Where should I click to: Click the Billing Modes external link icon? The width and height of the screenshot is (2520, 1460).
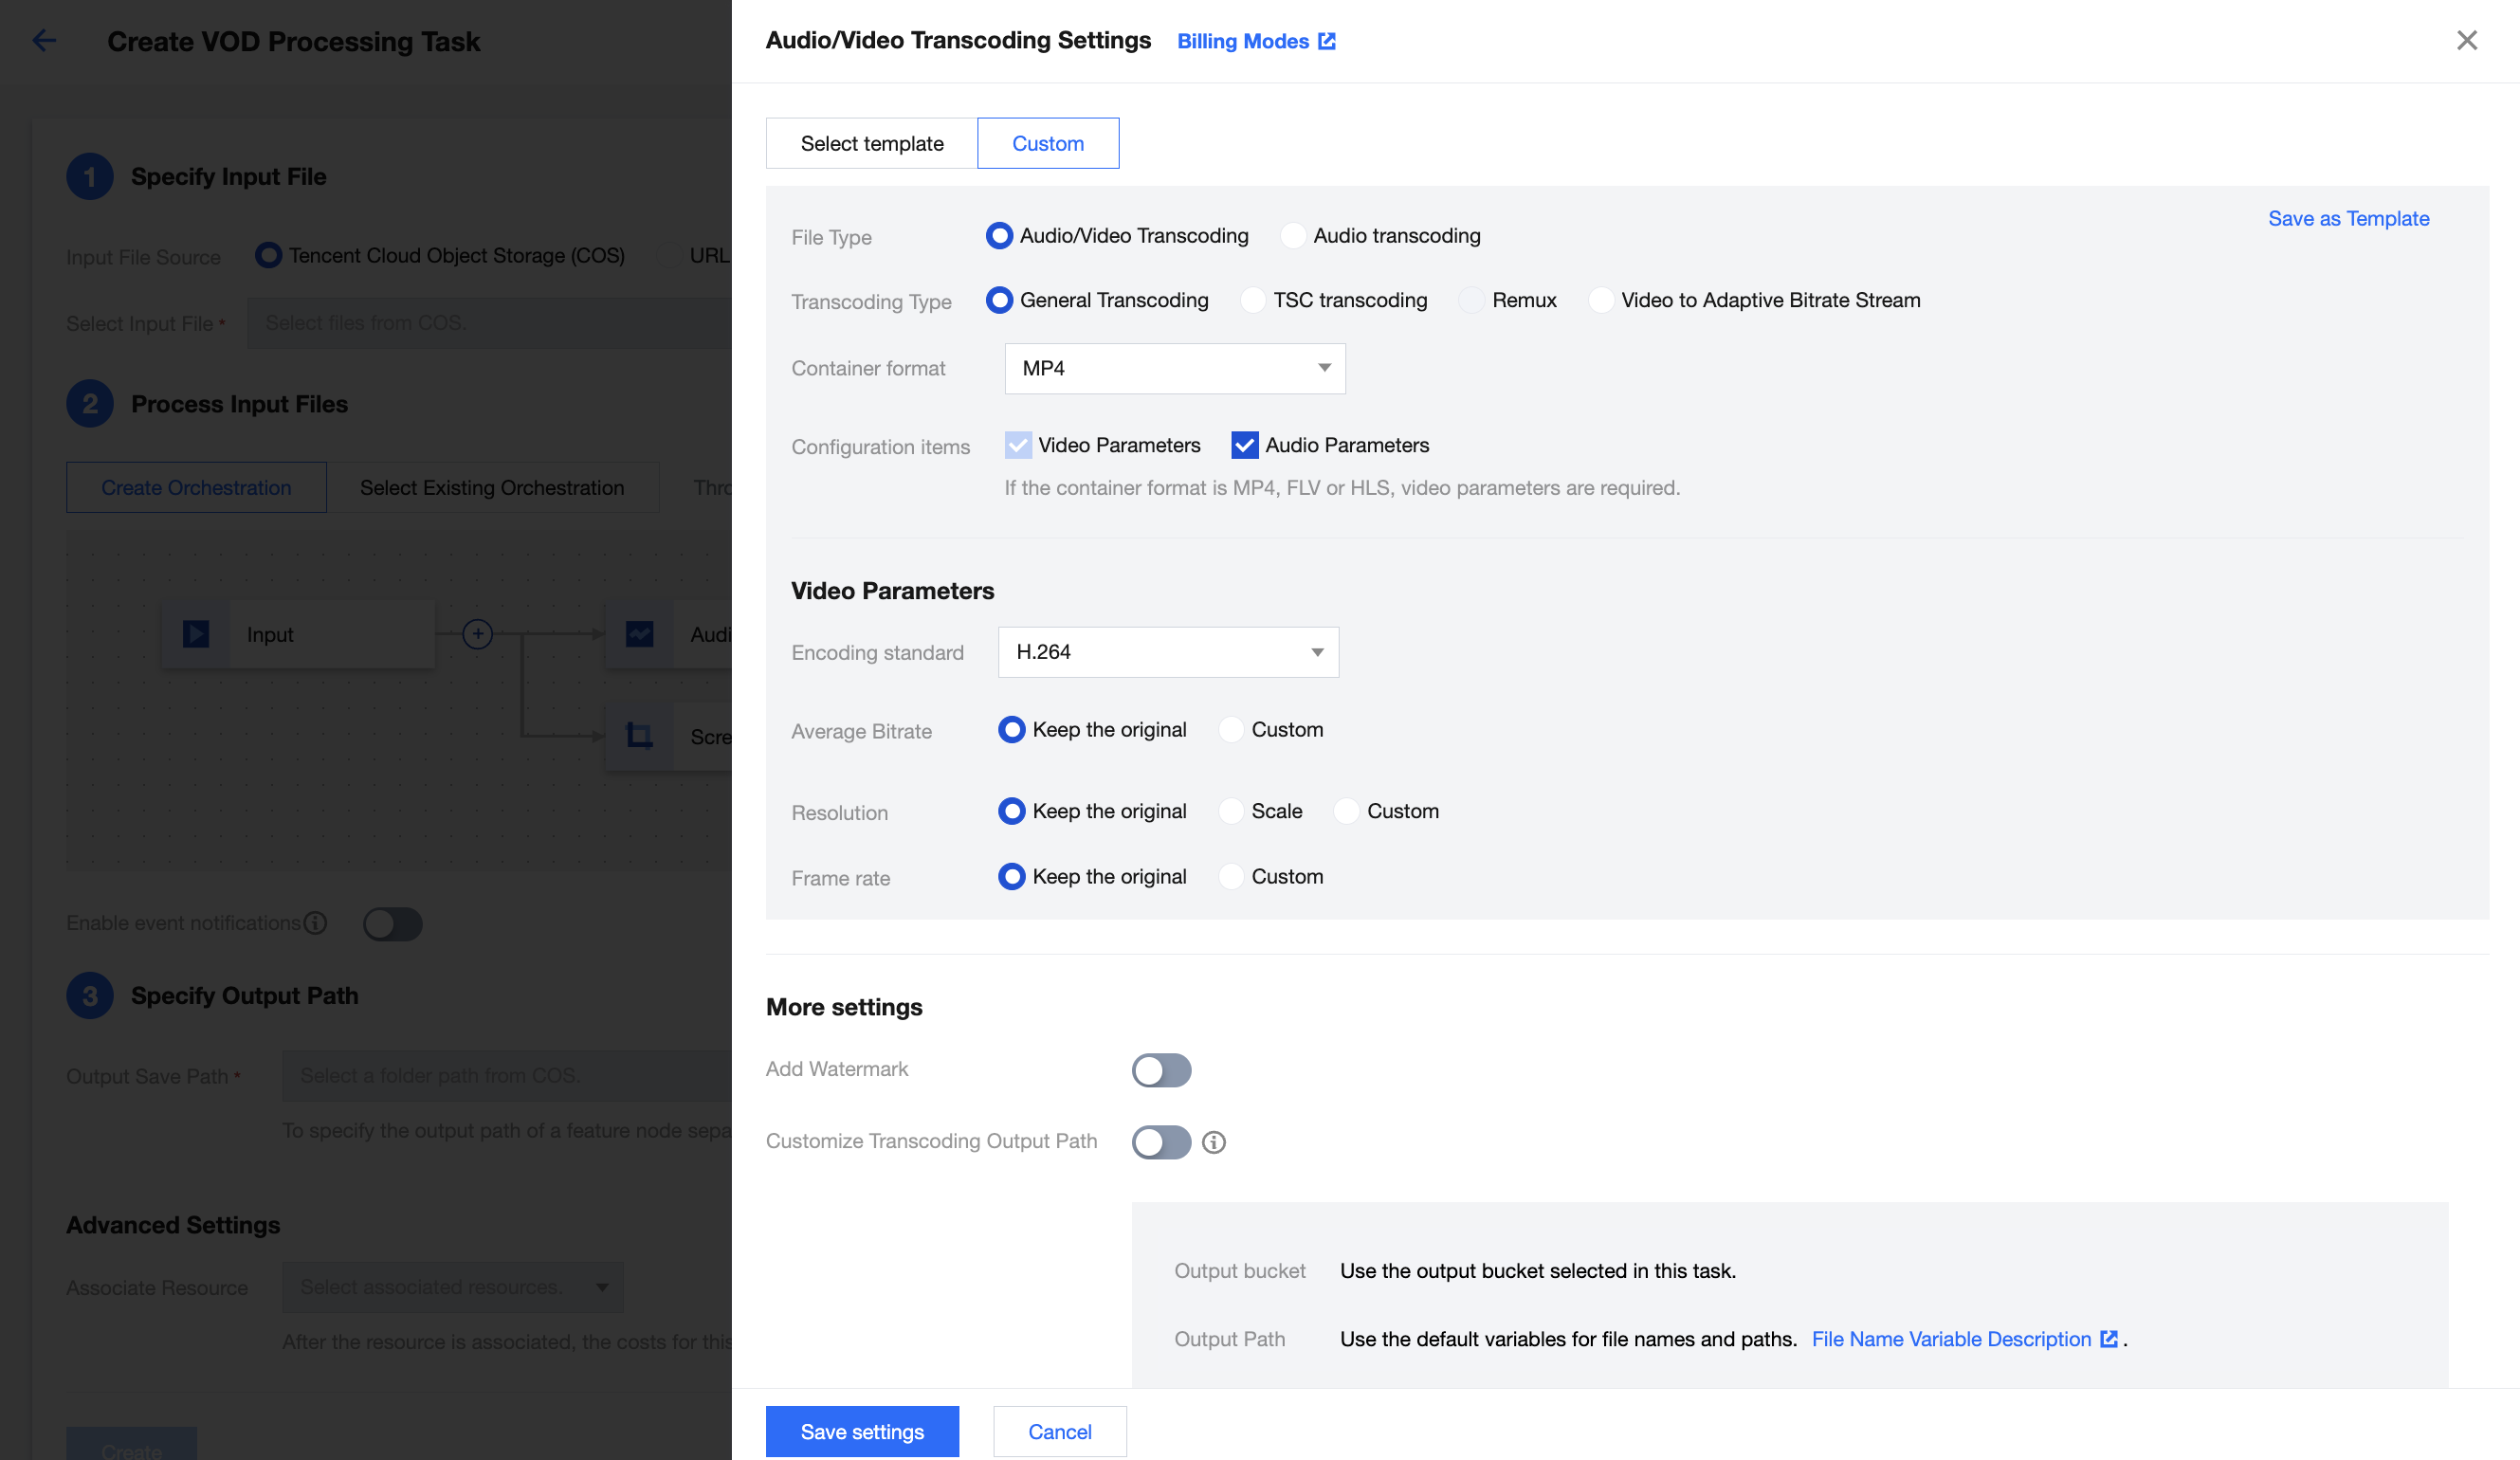[x=1326, y=41]
